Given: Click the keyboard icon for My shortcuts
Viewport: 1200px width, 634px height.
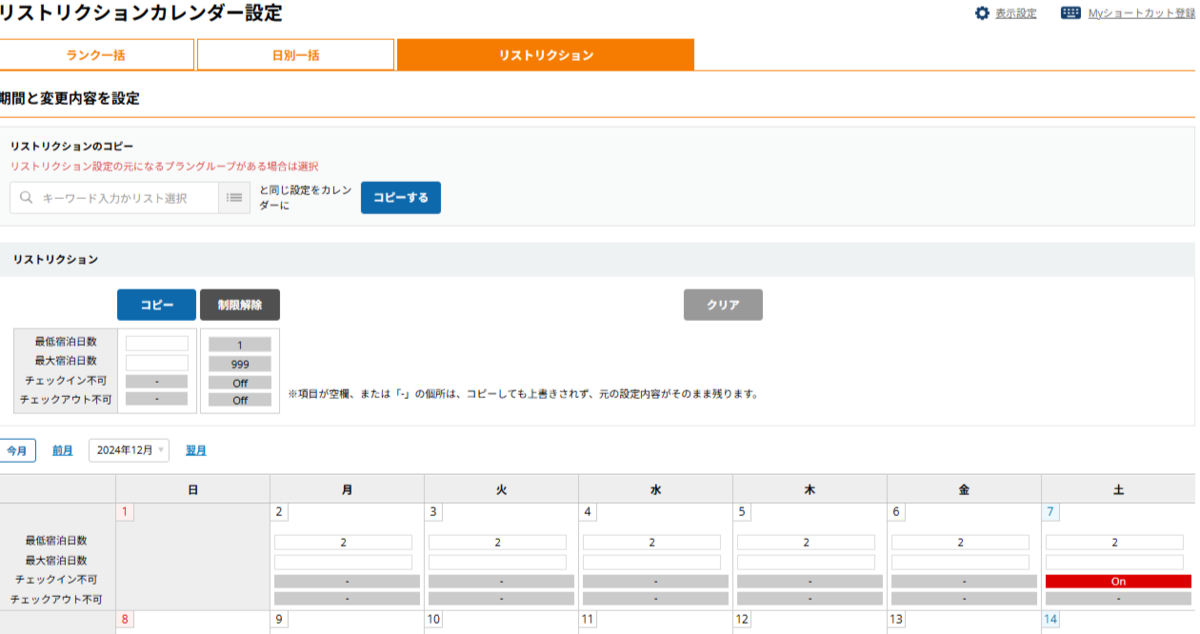Looking at the screenshot, I should pyautogui.click(x=1071, y=13).
